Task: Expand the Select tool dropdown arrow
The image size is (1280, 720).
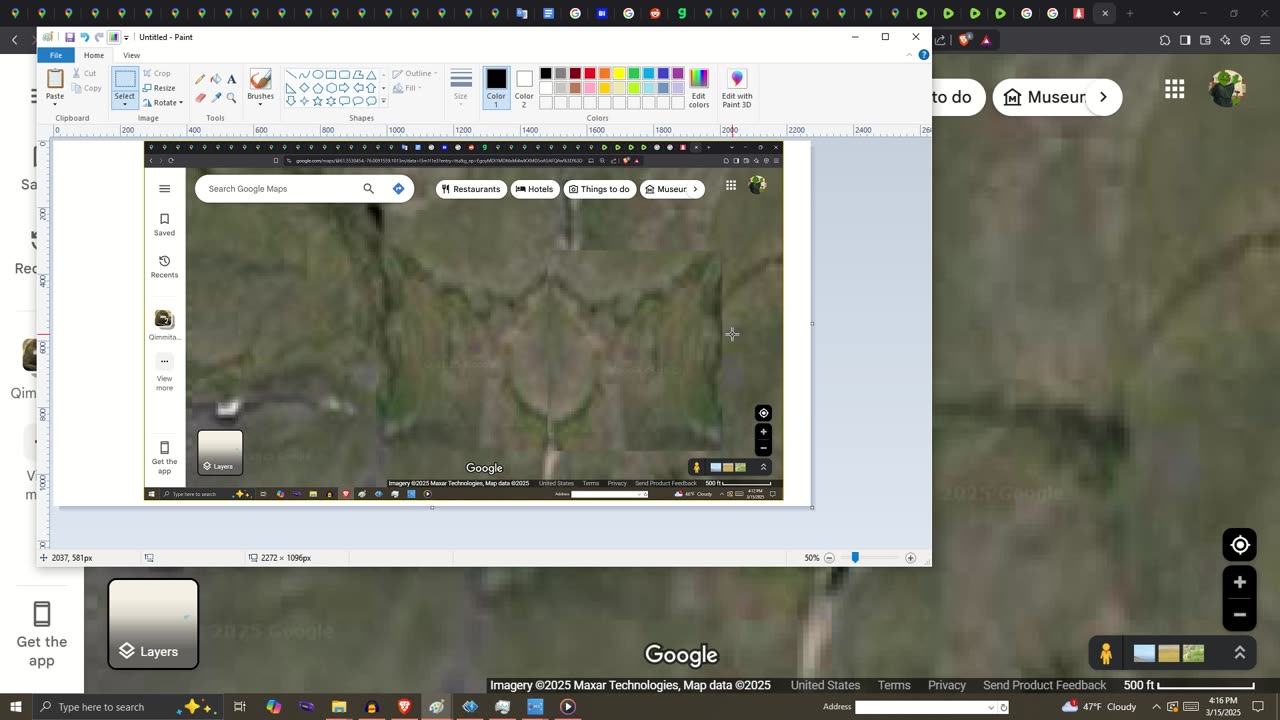Action: pyautogui.click(x=124, y=103)
